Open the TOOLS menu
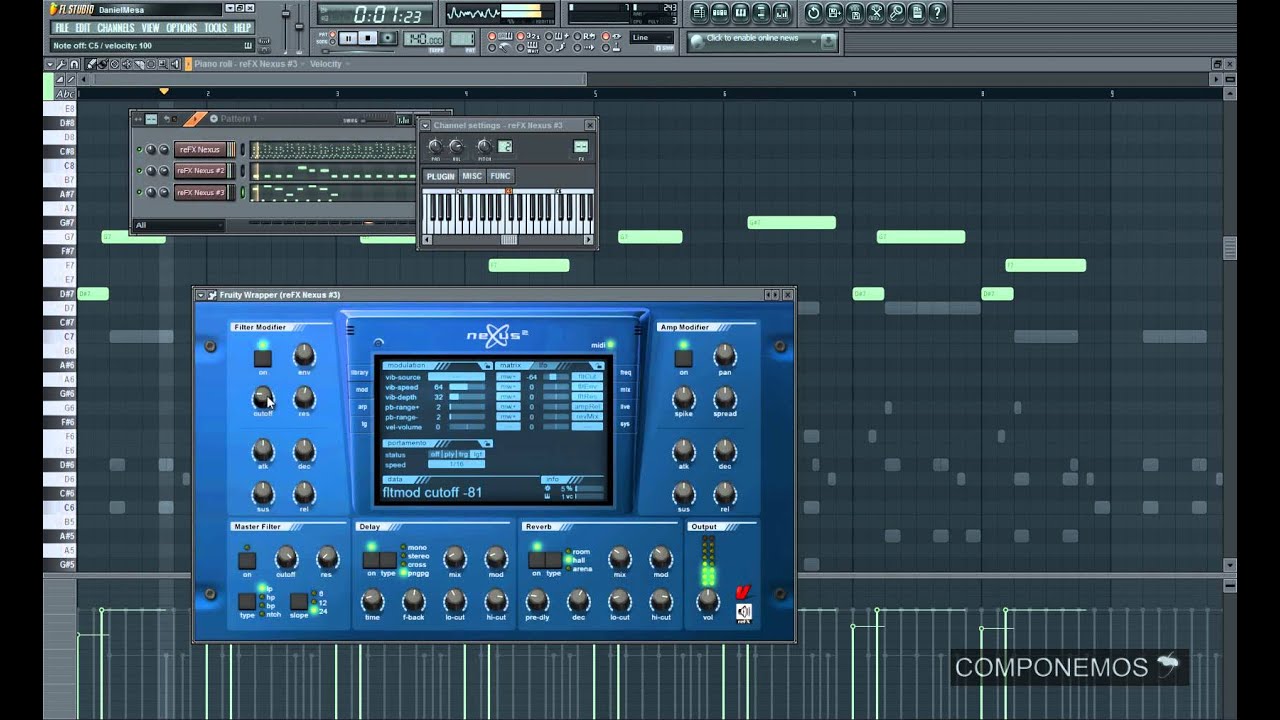Image resolution: width=1280 pixels, height=720 pixels. coord(216,28)
